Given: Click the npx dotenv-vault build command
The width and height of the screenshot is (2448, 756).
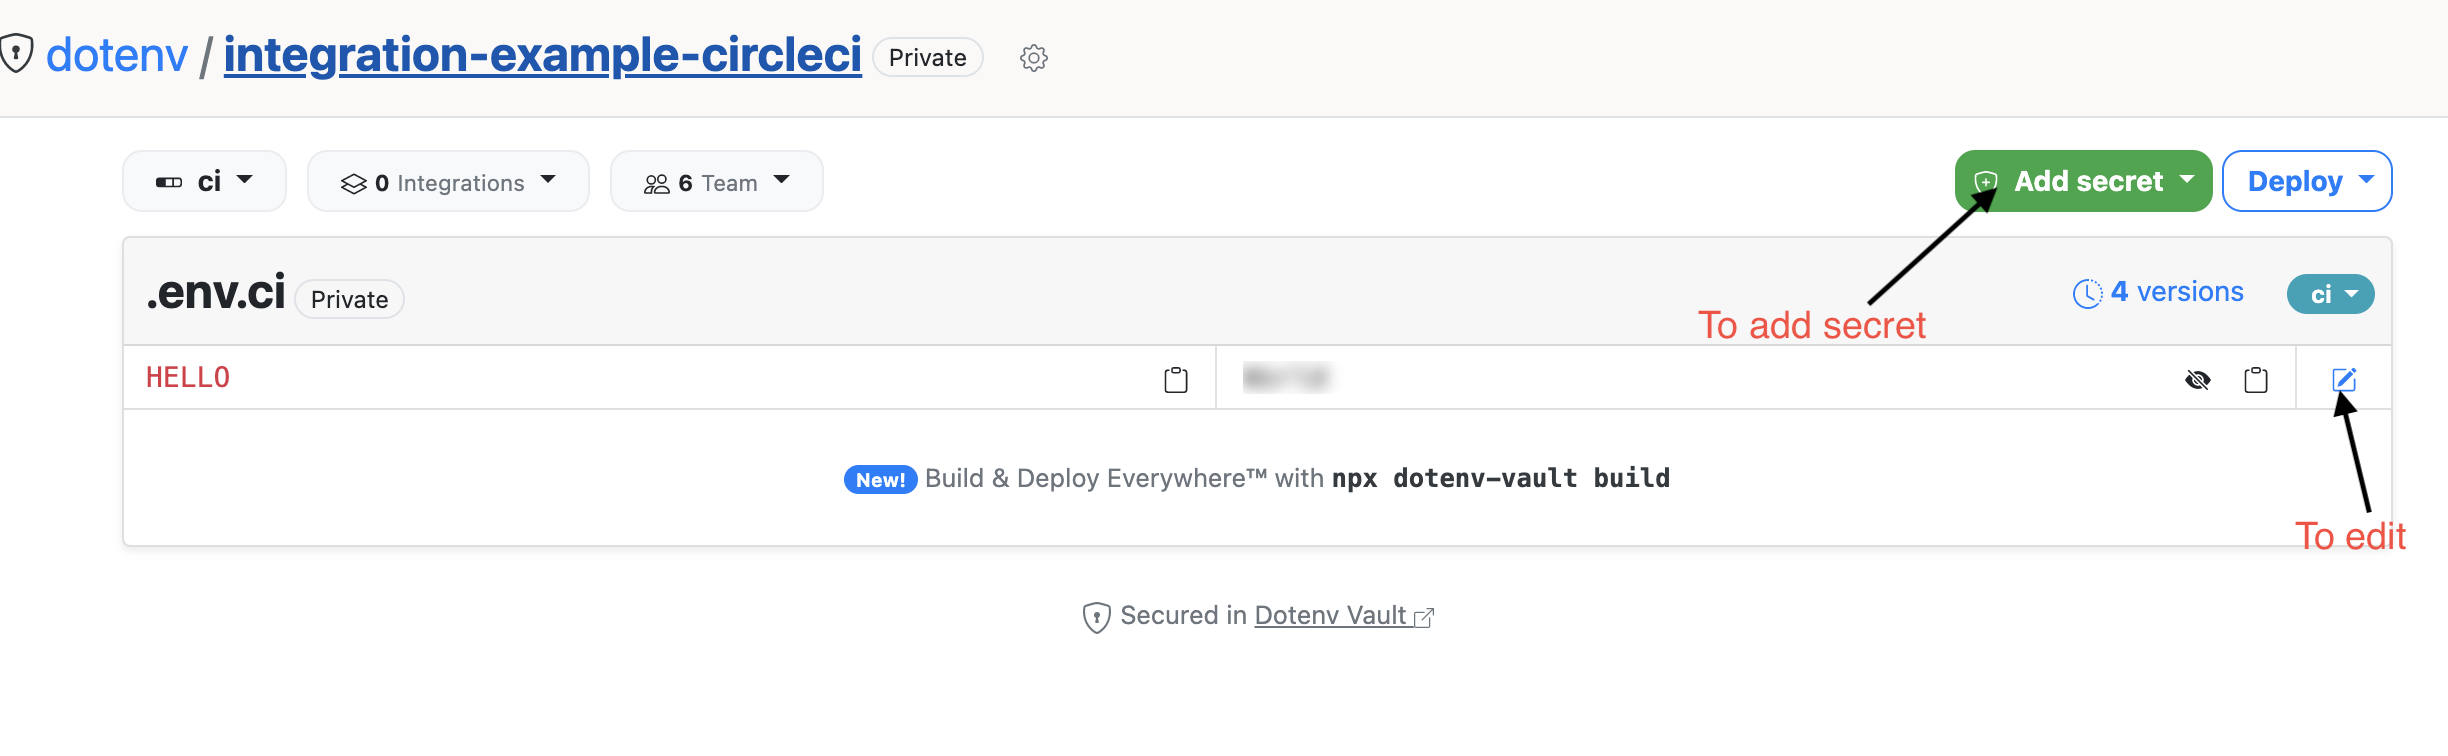Looking at the screenshot, I should (x=1501, y=479).
